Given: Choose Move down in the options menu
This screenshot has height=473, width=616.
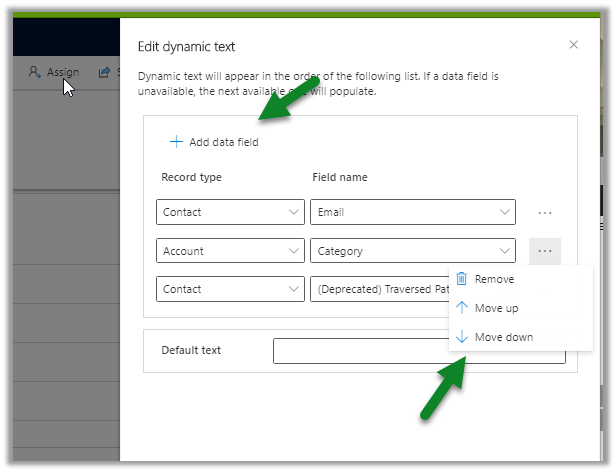Looking at the screenshot, I should tap(503, 337).
